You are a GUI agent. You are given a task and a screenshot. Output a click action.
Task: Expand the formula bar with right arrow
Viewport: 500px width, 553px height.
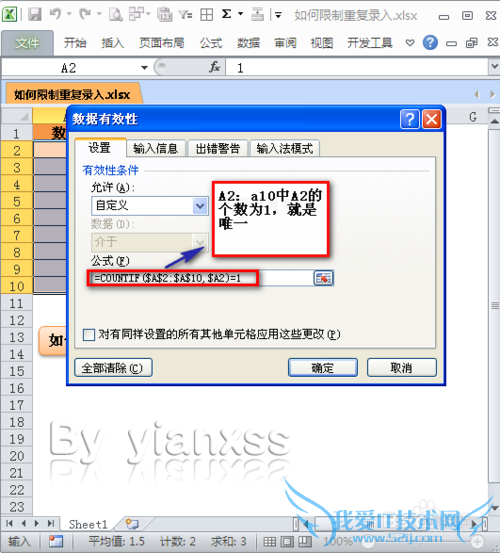(495, 67)
